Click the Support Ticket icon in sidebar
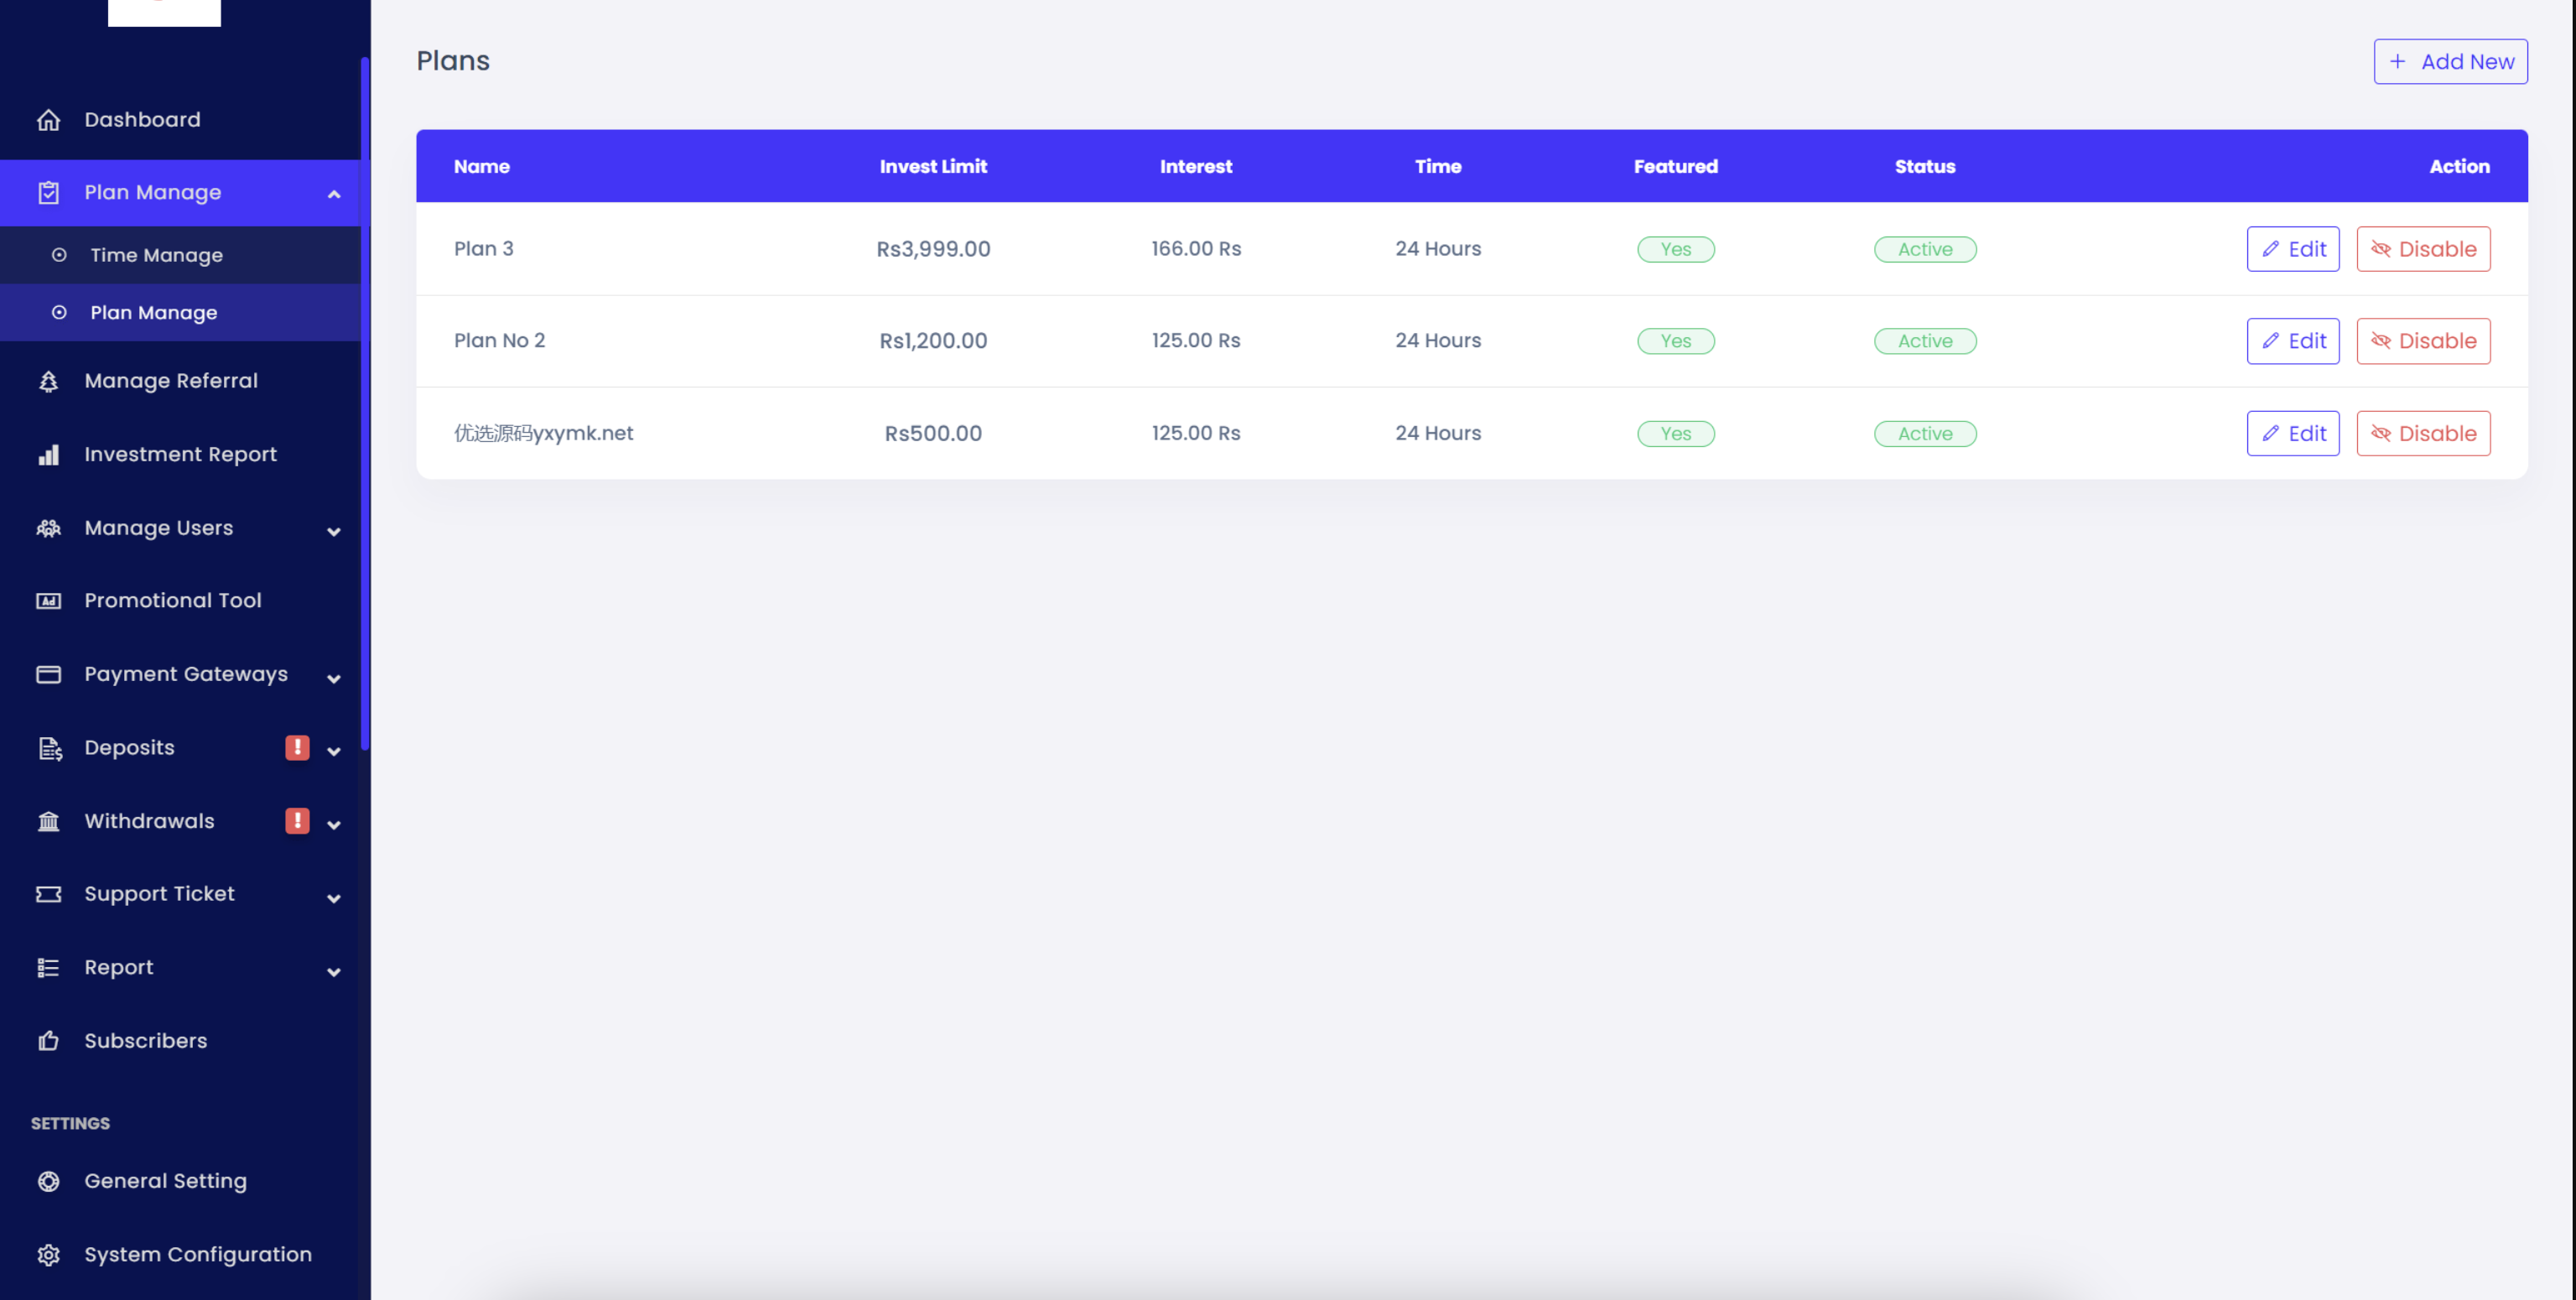Screen dimensions: 2576x1300 click(x=49, y=894)
